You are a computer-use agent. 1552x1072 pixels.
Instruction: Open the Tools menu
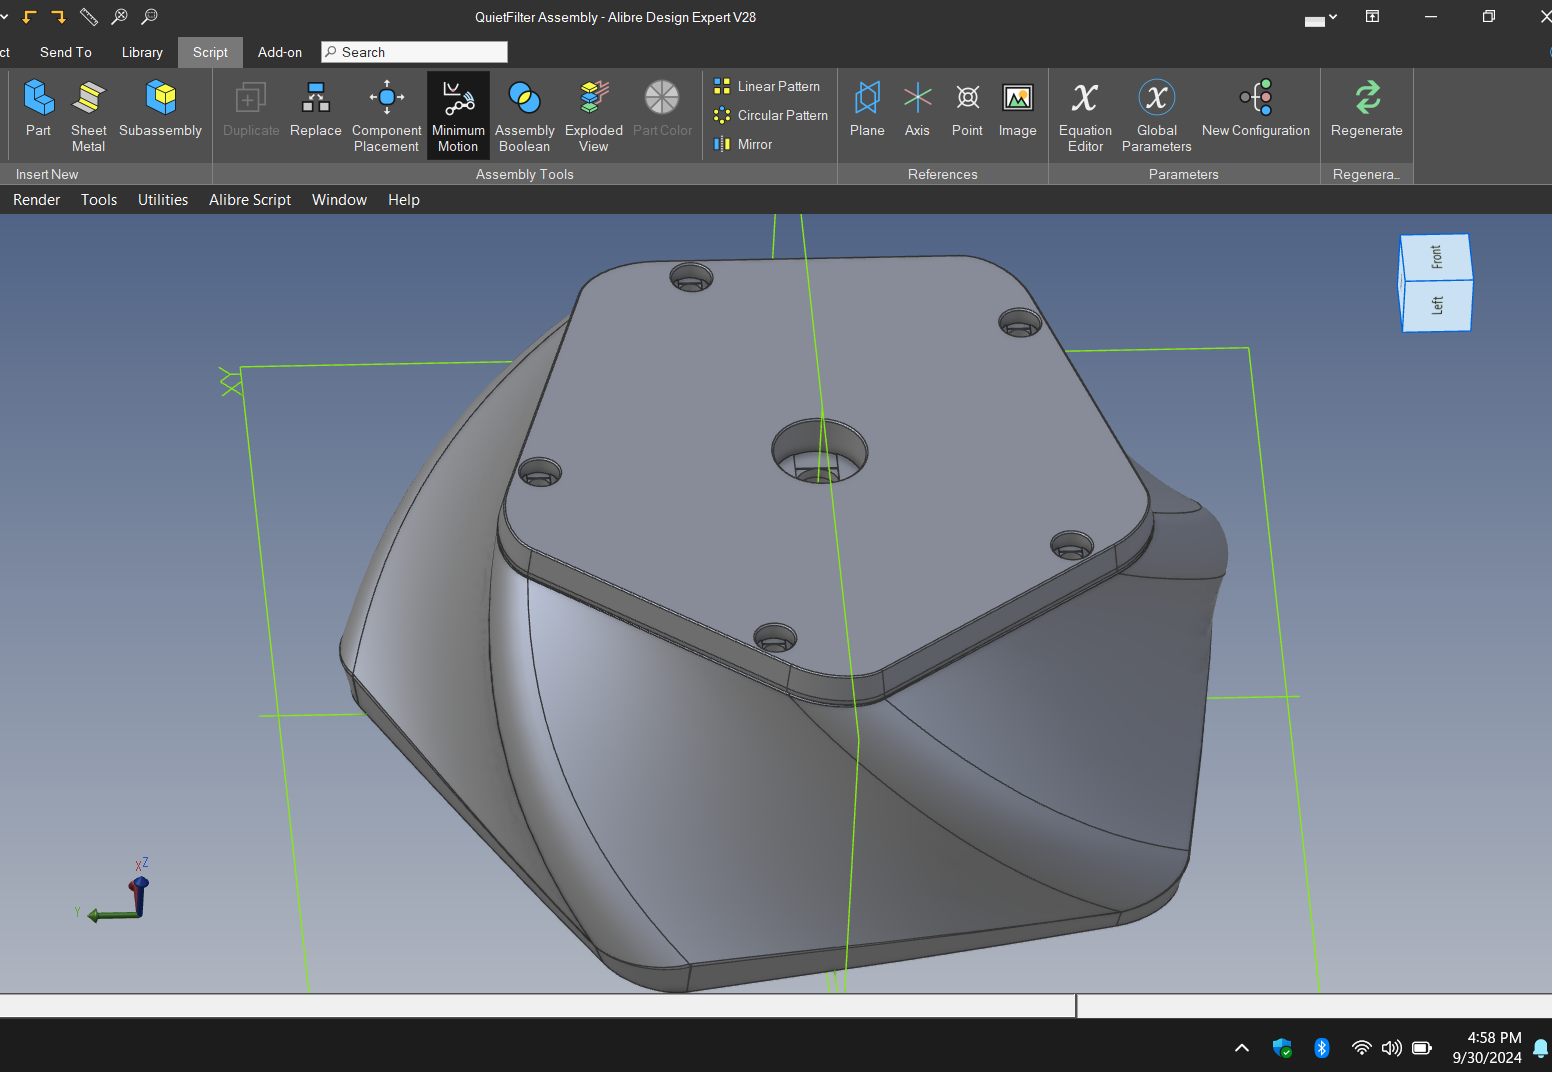(x=99, y=200)
